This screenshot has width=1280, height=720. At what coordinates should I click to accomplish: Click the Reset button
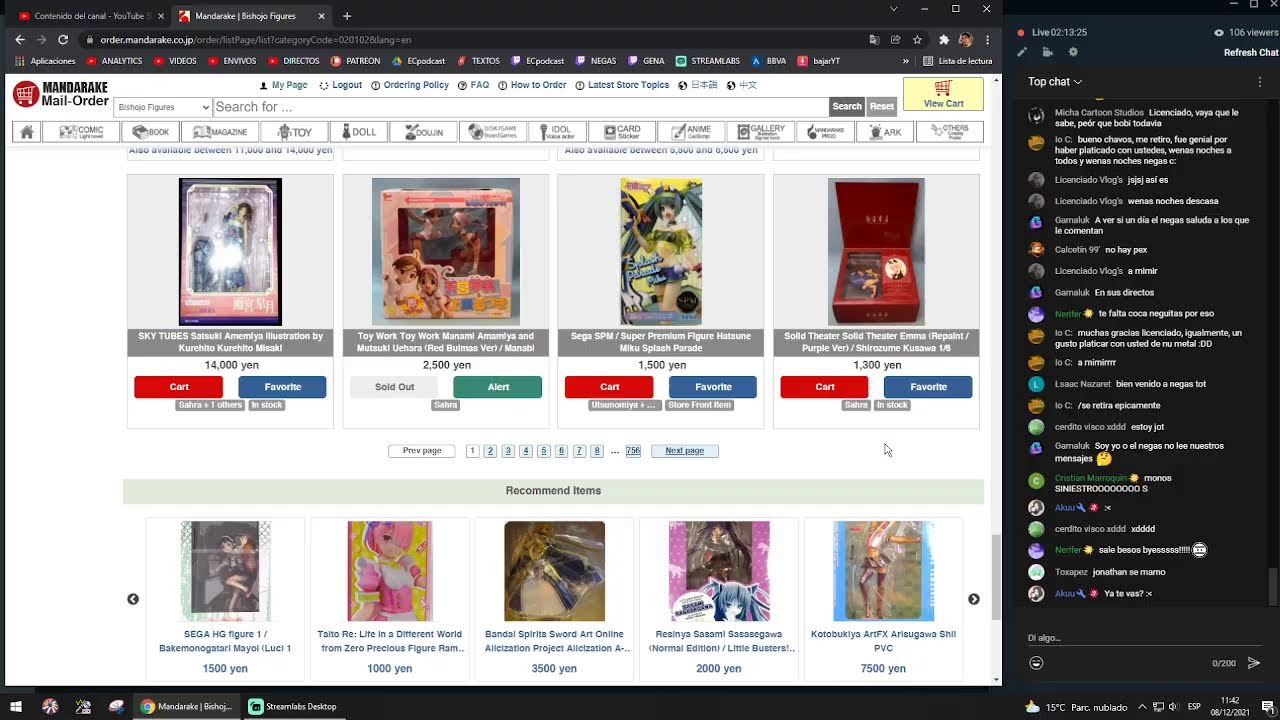pyautogui.click(x=881, y=106)
